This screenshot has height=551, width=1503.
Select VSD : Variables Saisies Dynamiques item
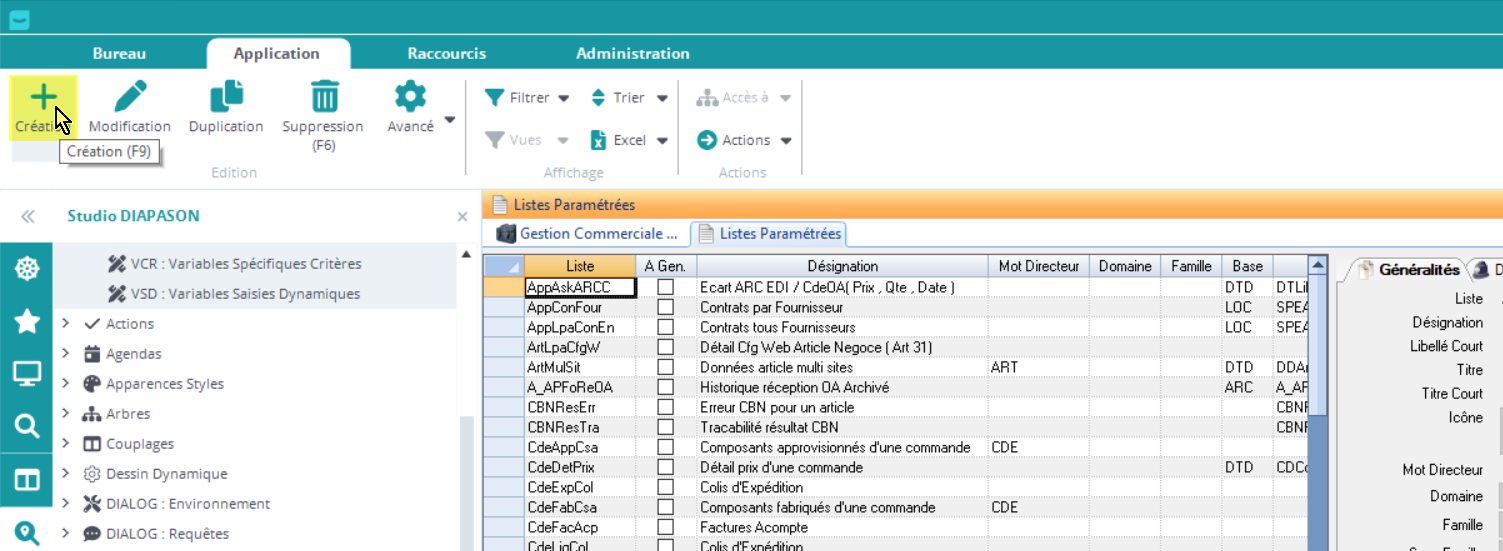(245, 294)
